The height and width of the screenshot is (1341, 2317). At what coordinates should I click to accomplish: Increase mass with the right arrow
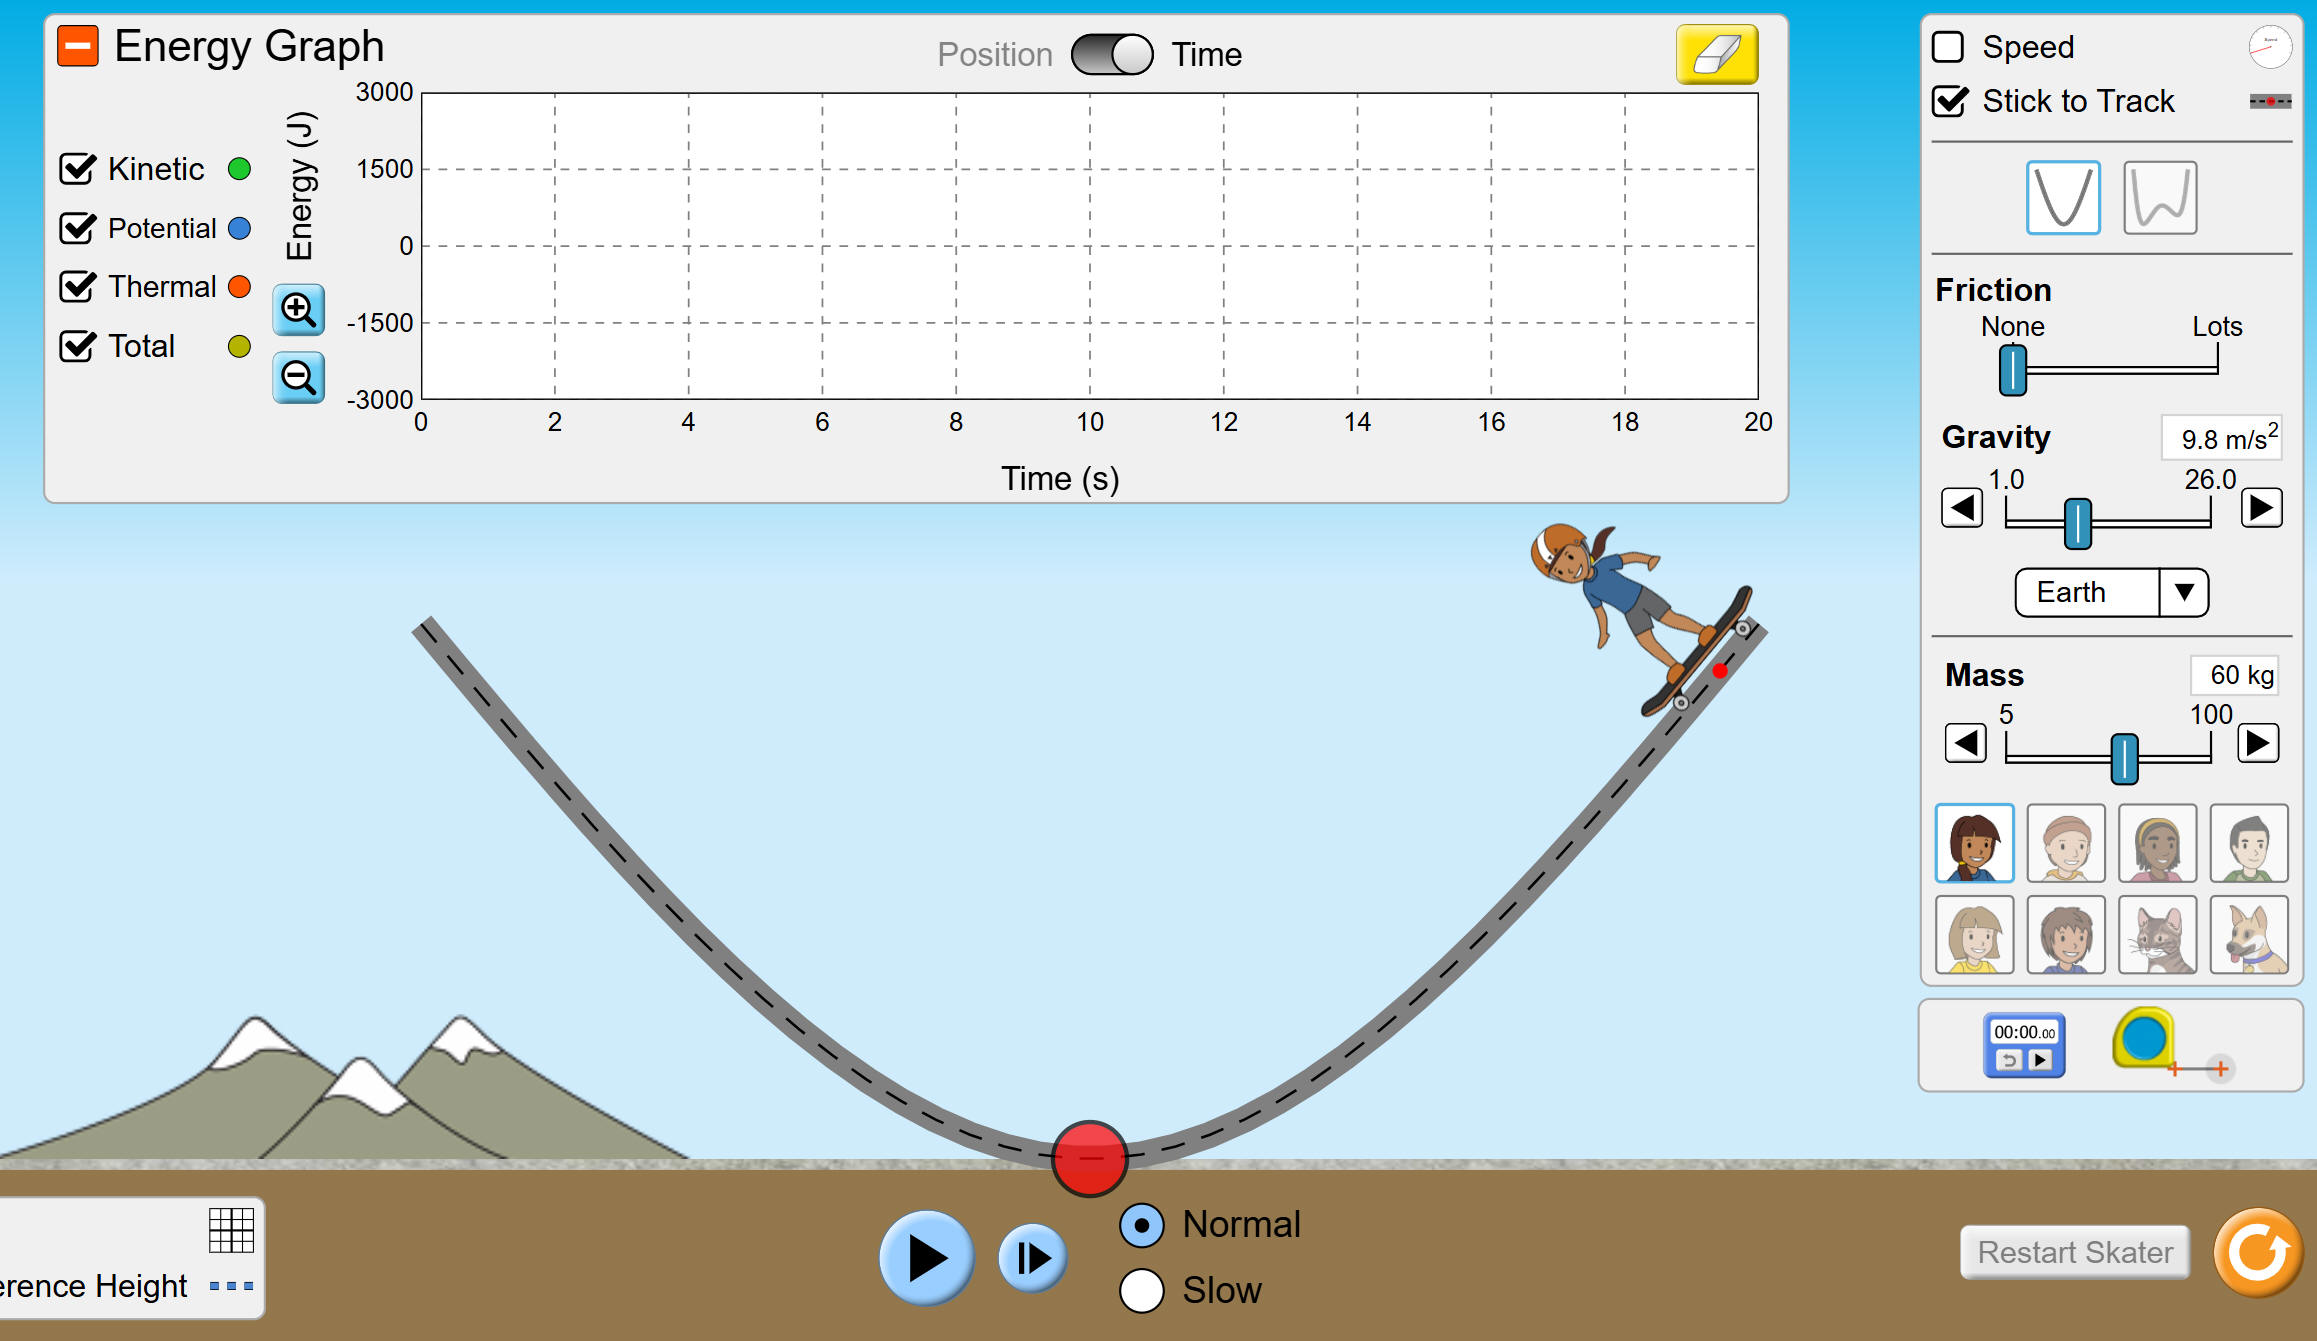[2258, 743]
